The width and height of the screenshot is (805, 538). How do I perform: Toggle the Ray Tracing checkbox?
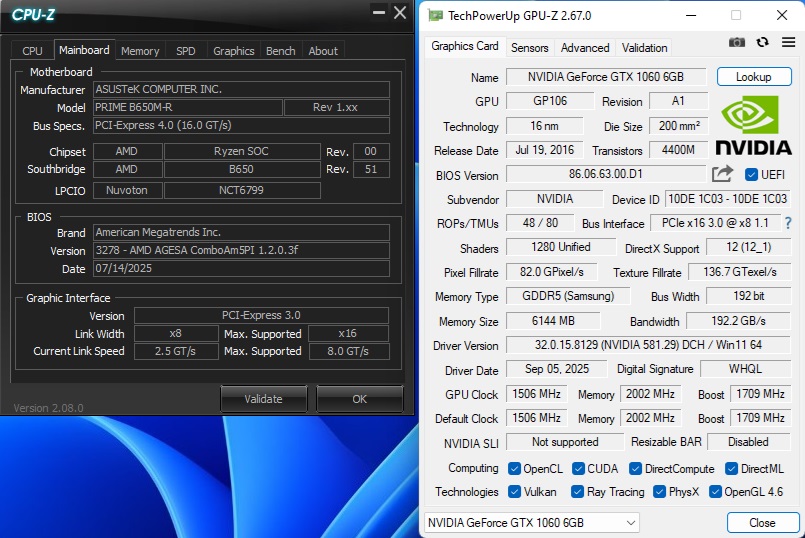(x=578, y=491)
